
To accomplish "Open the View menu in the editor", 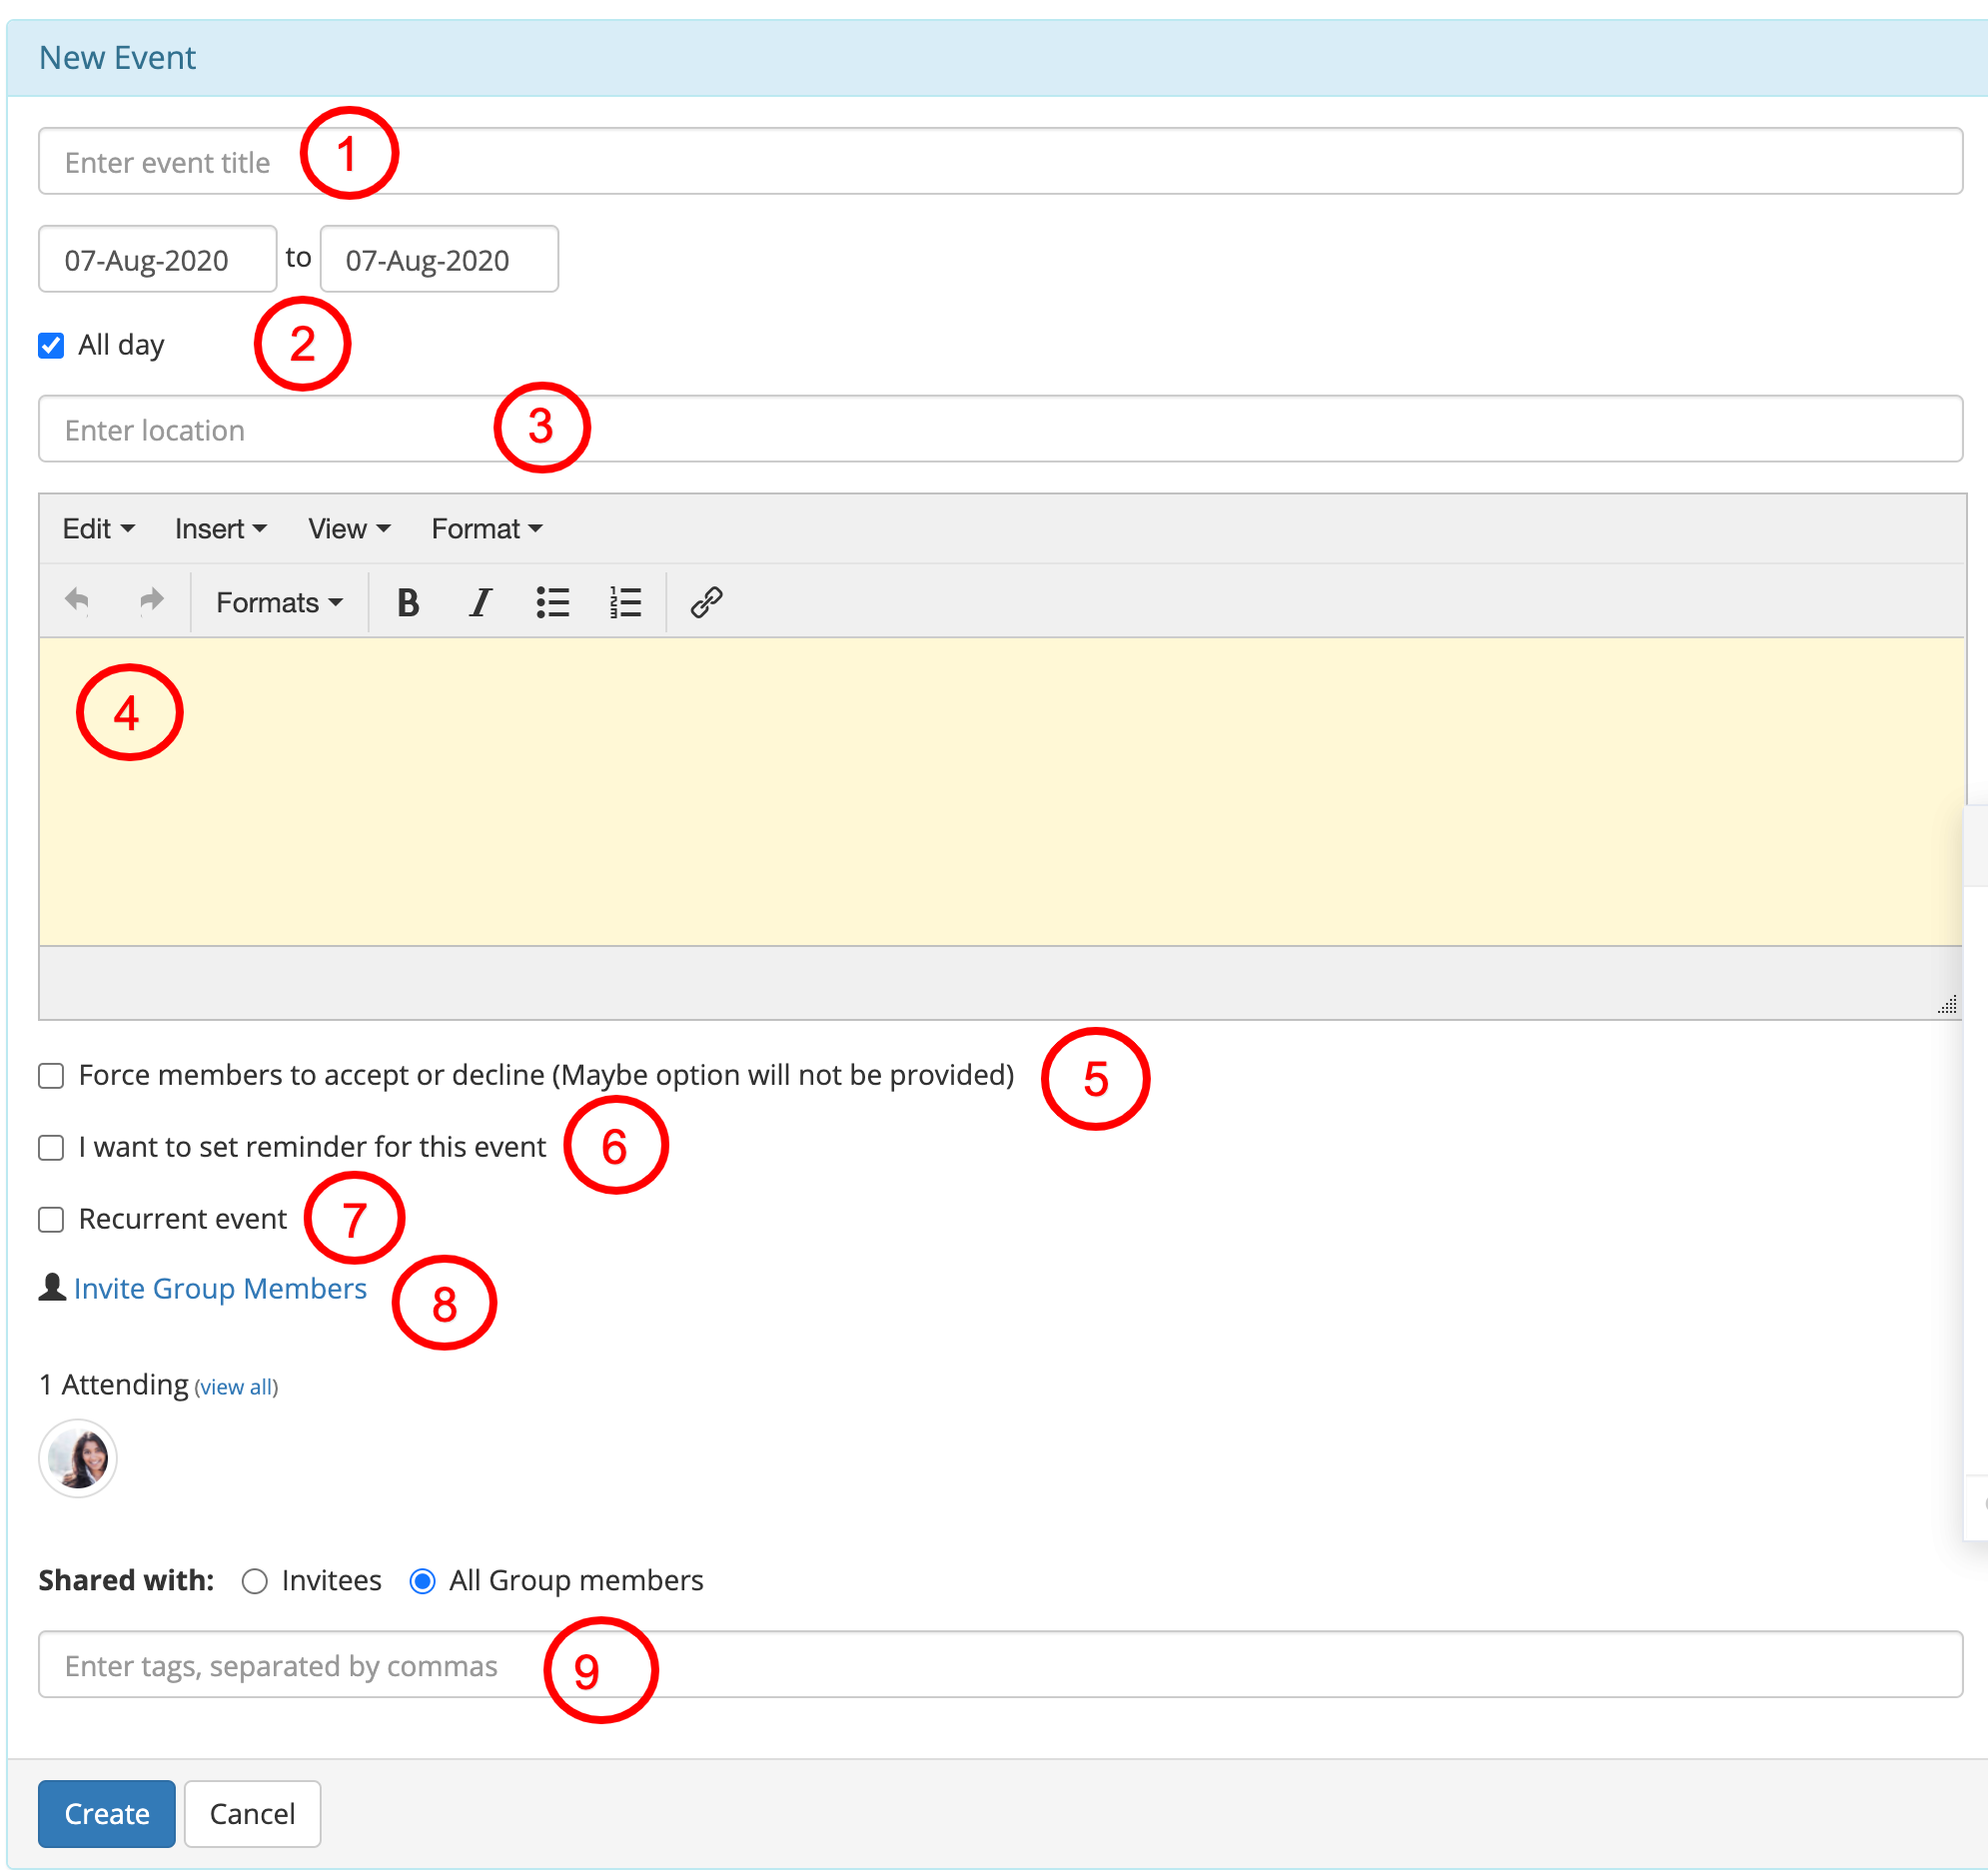I will coord(349,528).
